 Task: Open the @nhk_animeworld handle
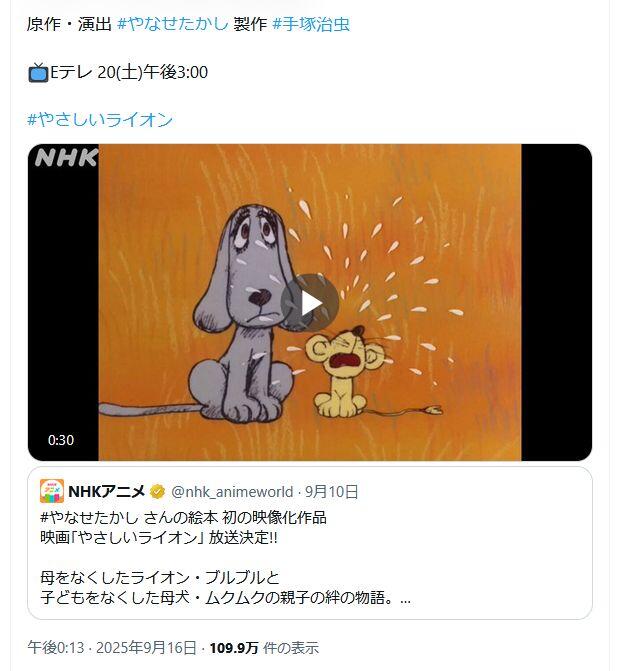tap(232, 492)
